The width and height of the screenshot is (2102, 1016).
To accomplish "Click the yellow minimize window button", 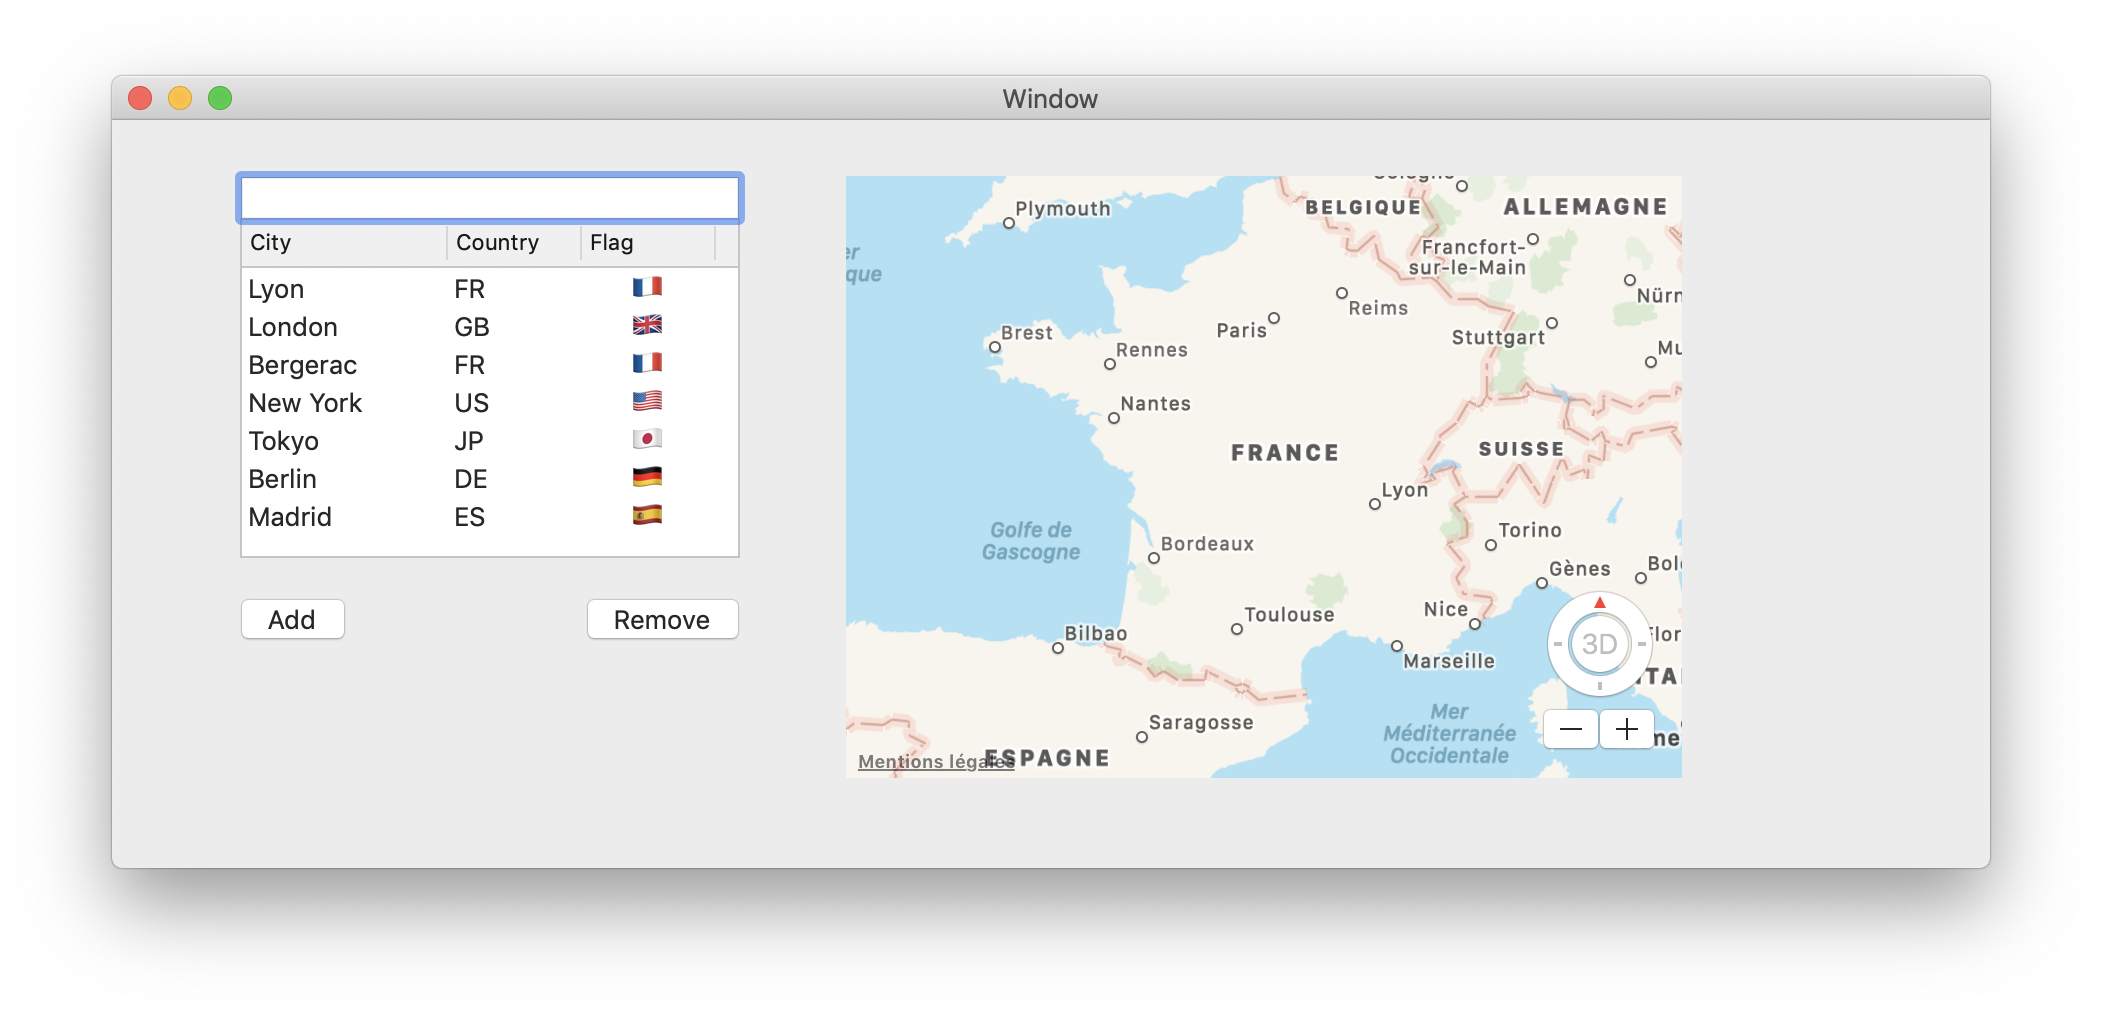I will tap(180, 98).
